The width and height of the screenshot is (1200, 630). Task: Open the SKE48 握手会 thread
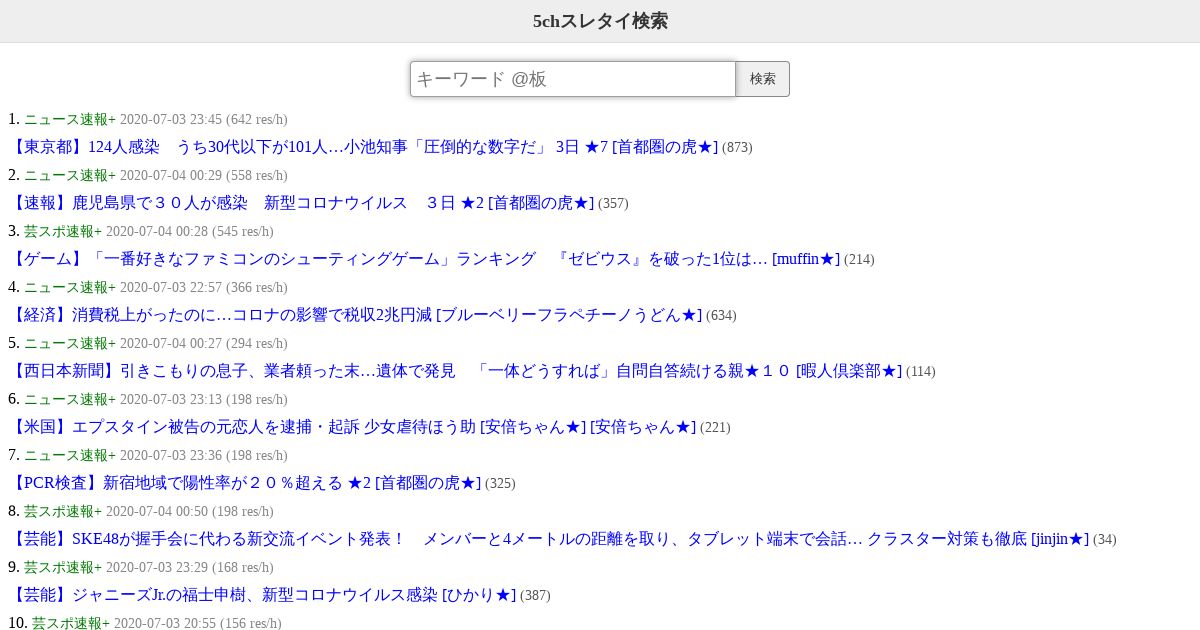click(x=549, y=539)
